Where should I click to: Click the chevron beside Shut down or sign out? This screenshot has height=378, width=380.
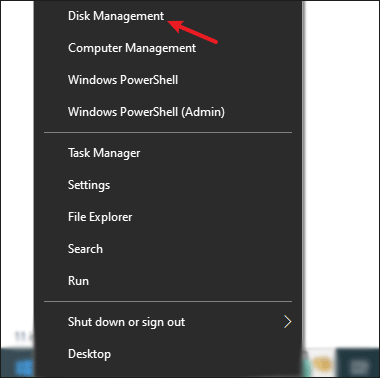coord(287,322)
